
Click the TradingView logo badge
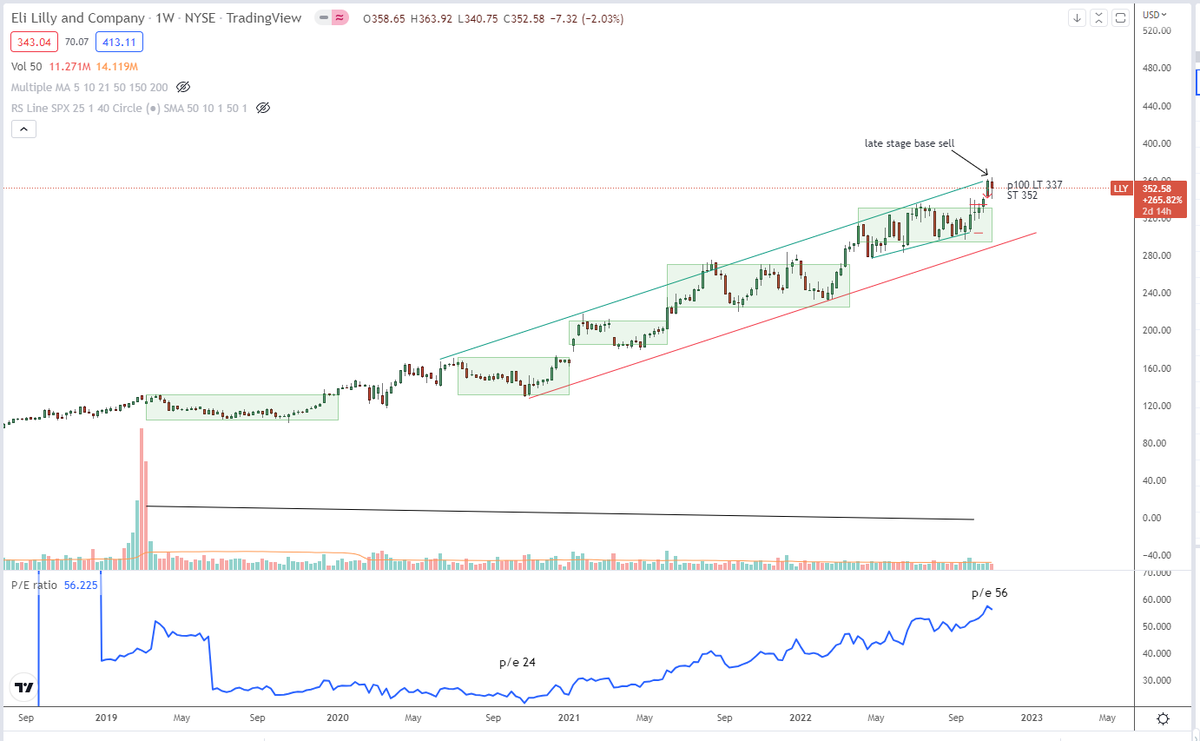coord(24,688)
